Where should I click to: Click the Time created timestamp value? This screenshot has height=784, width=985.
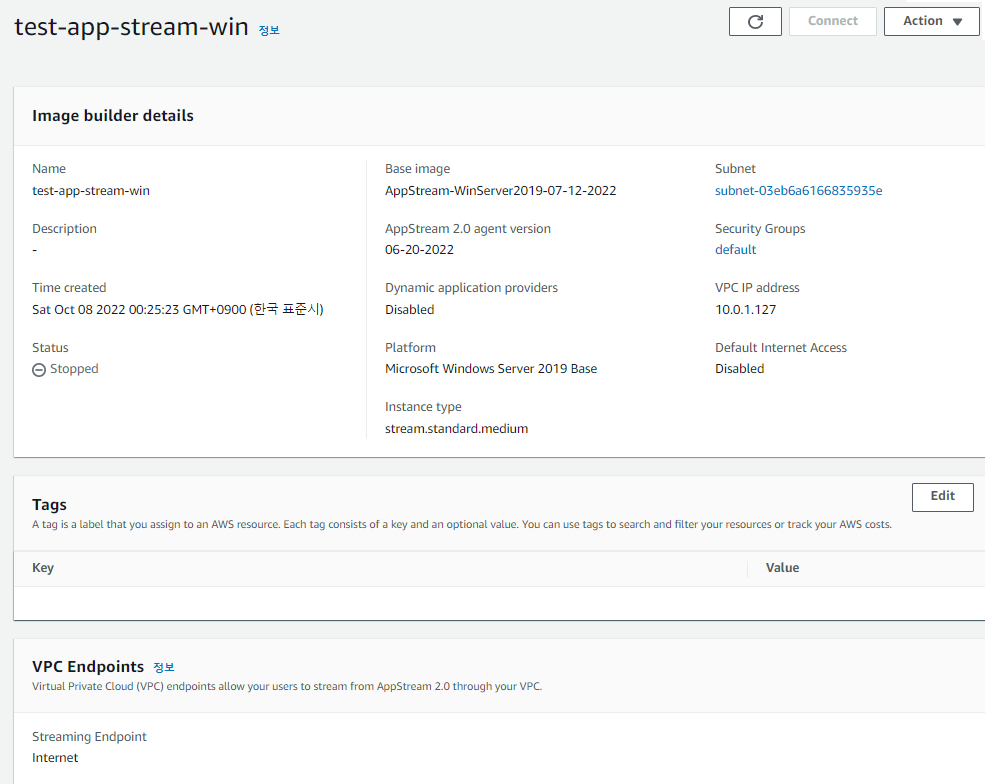[x=178, y=309]
